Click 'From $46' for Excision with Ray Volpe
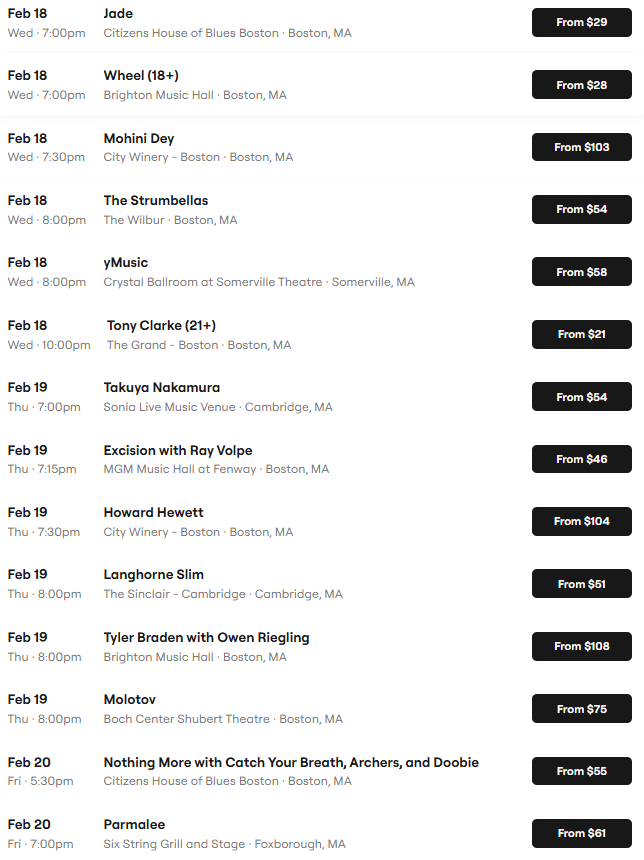This screenshot has width=644, height=860. pos(581,459)
